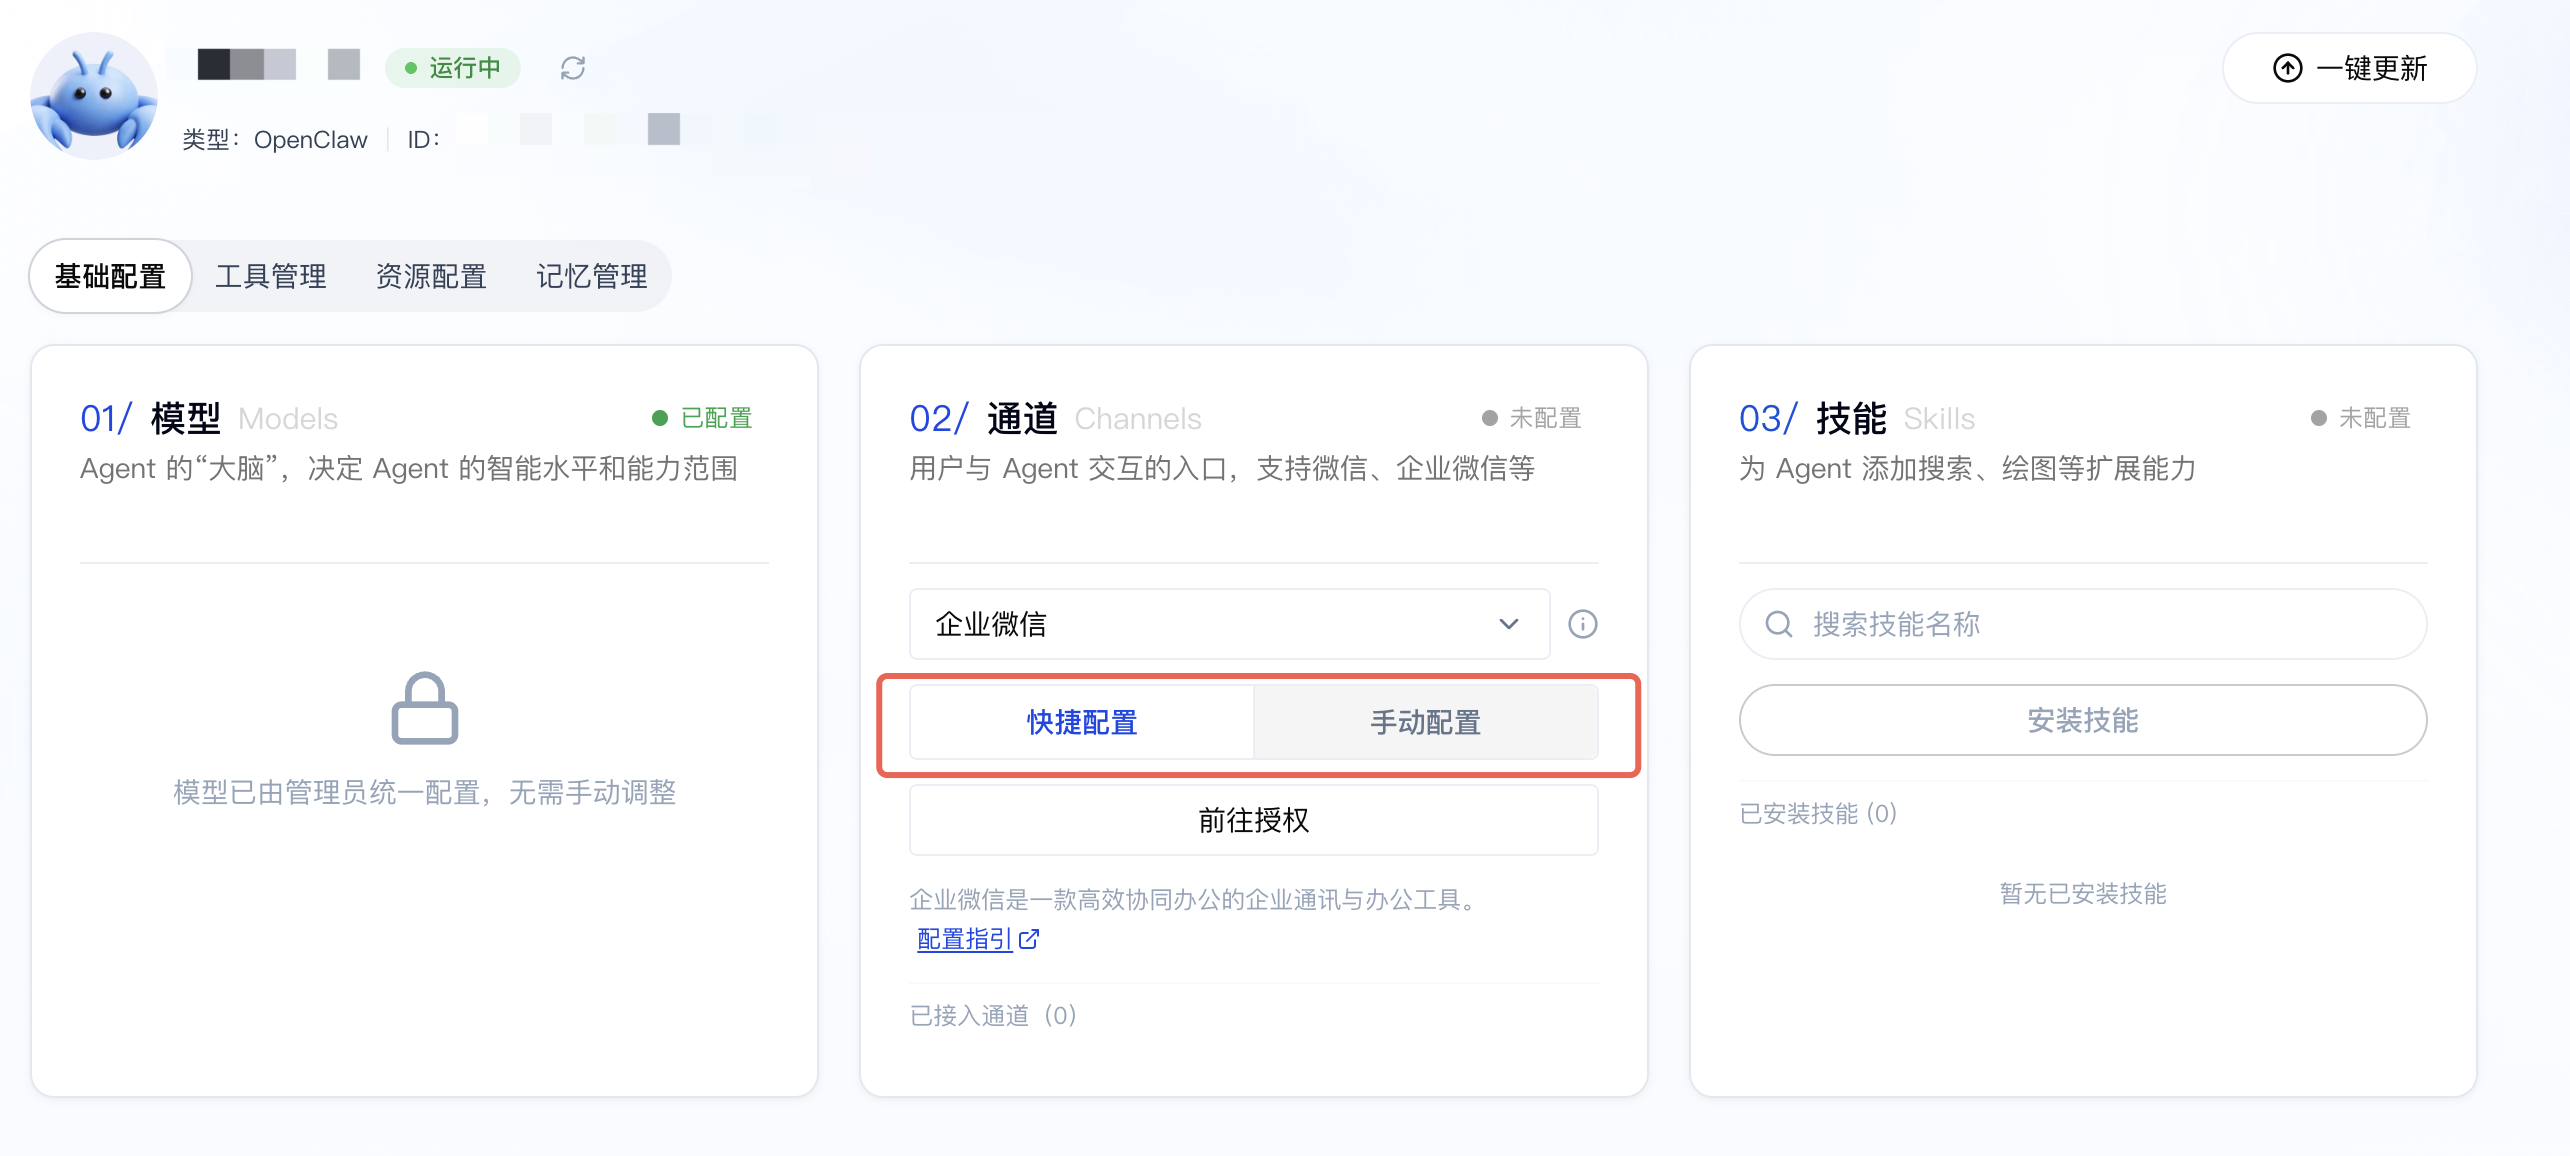The width and height of the screenshot is (2570, 1156).
Task: Click the magnifier icon in skill search
Action: [1778, 624]
